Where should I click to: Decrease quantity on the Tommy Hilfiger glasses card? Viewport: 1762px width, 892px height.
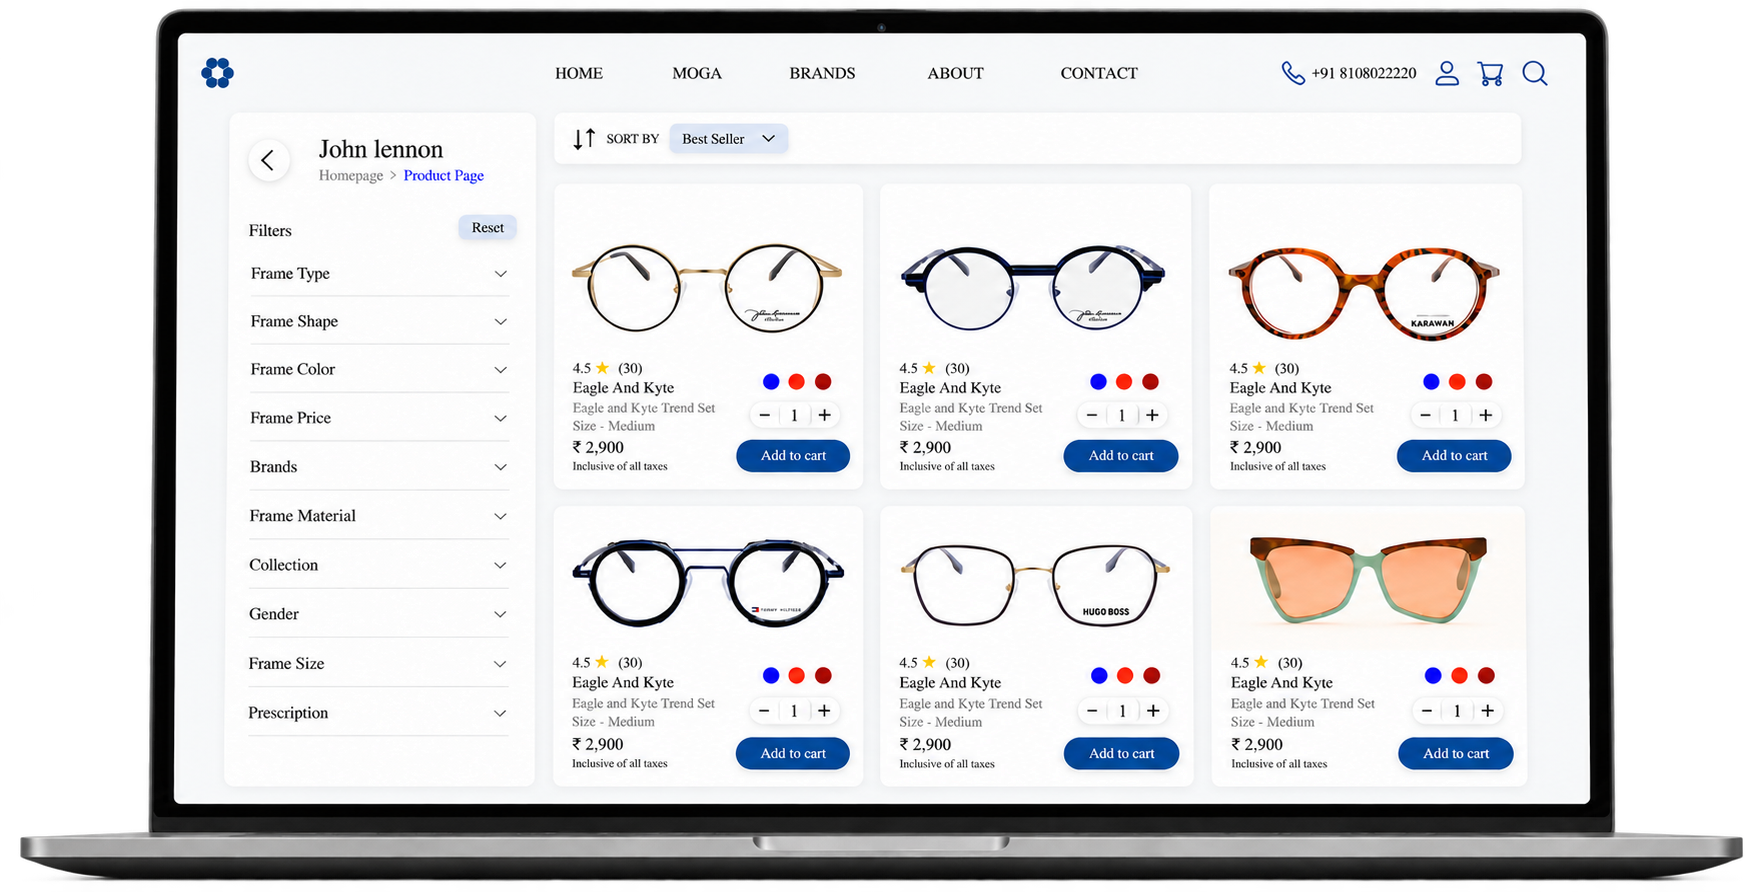coord(764,711)
